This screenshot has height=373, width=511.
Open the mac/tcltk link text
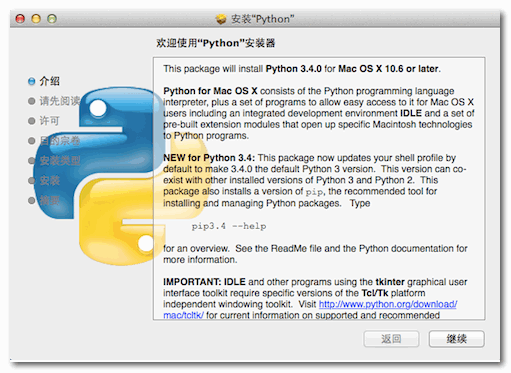point(183,315)
